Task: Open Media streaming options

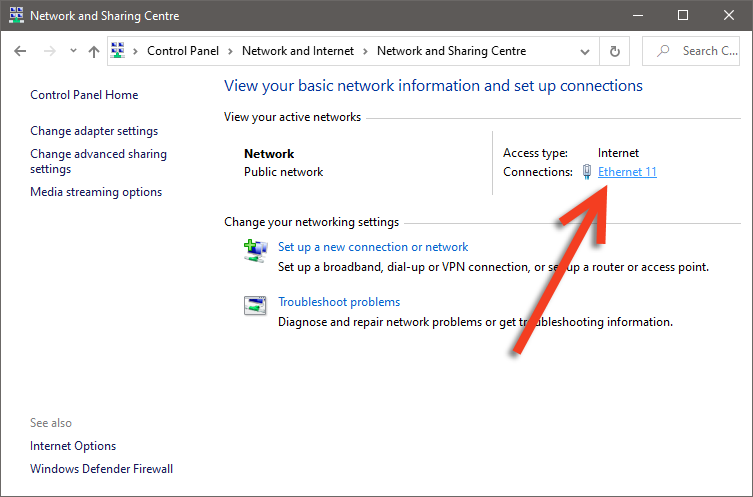Action: pyautogui.click(x=96, y=192)
